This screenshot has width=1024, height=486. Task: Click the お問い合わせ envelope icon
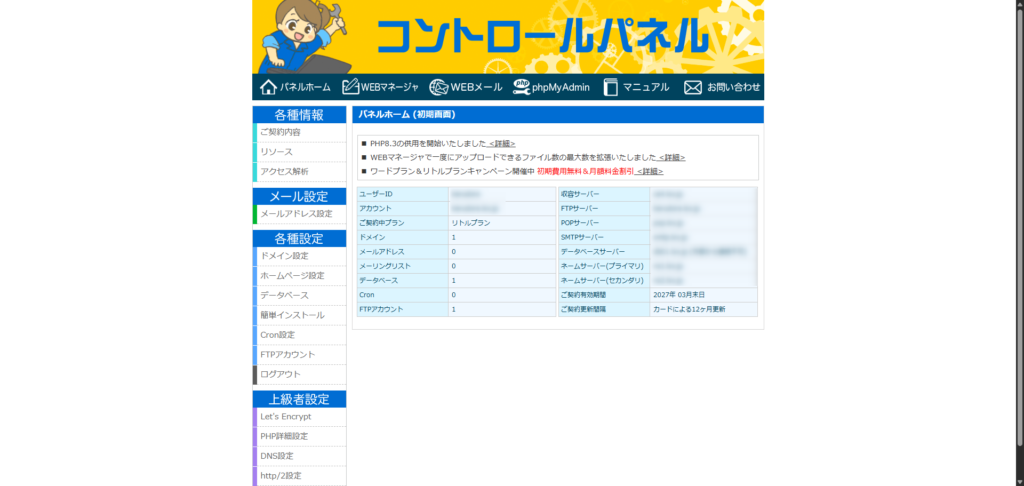(693, 88)
